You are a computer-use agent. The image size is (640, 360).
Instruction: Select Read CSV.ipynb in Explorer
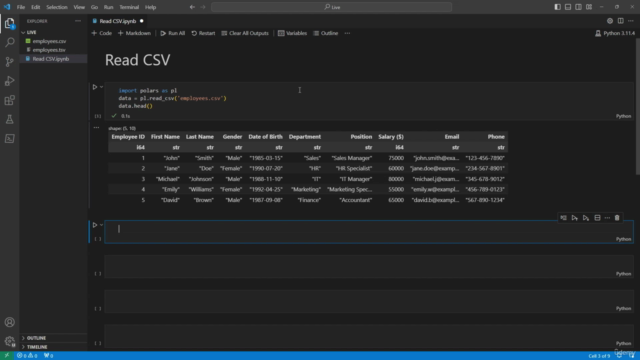tap(51, 59)
